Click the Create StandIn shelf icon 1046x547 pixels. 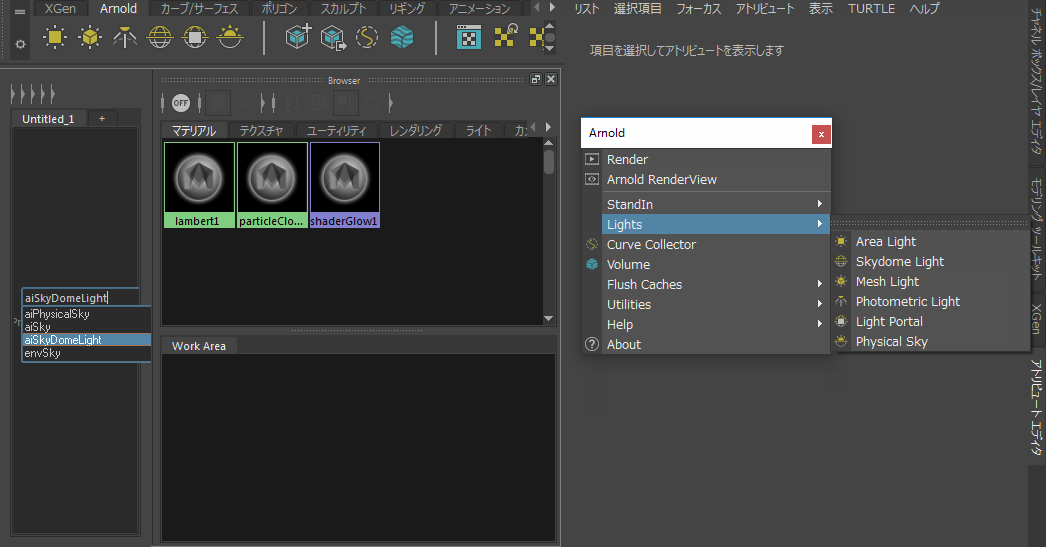298,37
